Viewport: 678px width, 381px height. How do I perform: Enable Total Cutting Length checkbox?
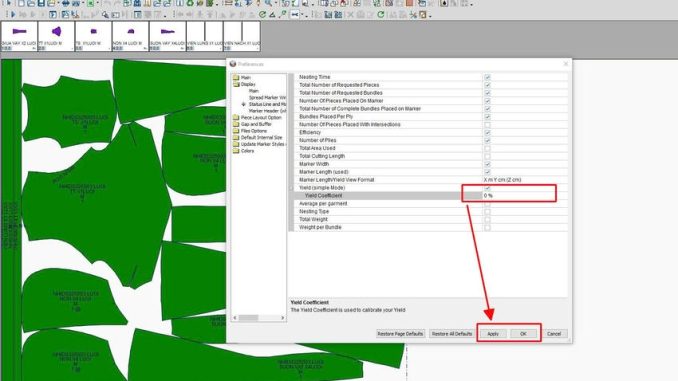coord(487,156)
